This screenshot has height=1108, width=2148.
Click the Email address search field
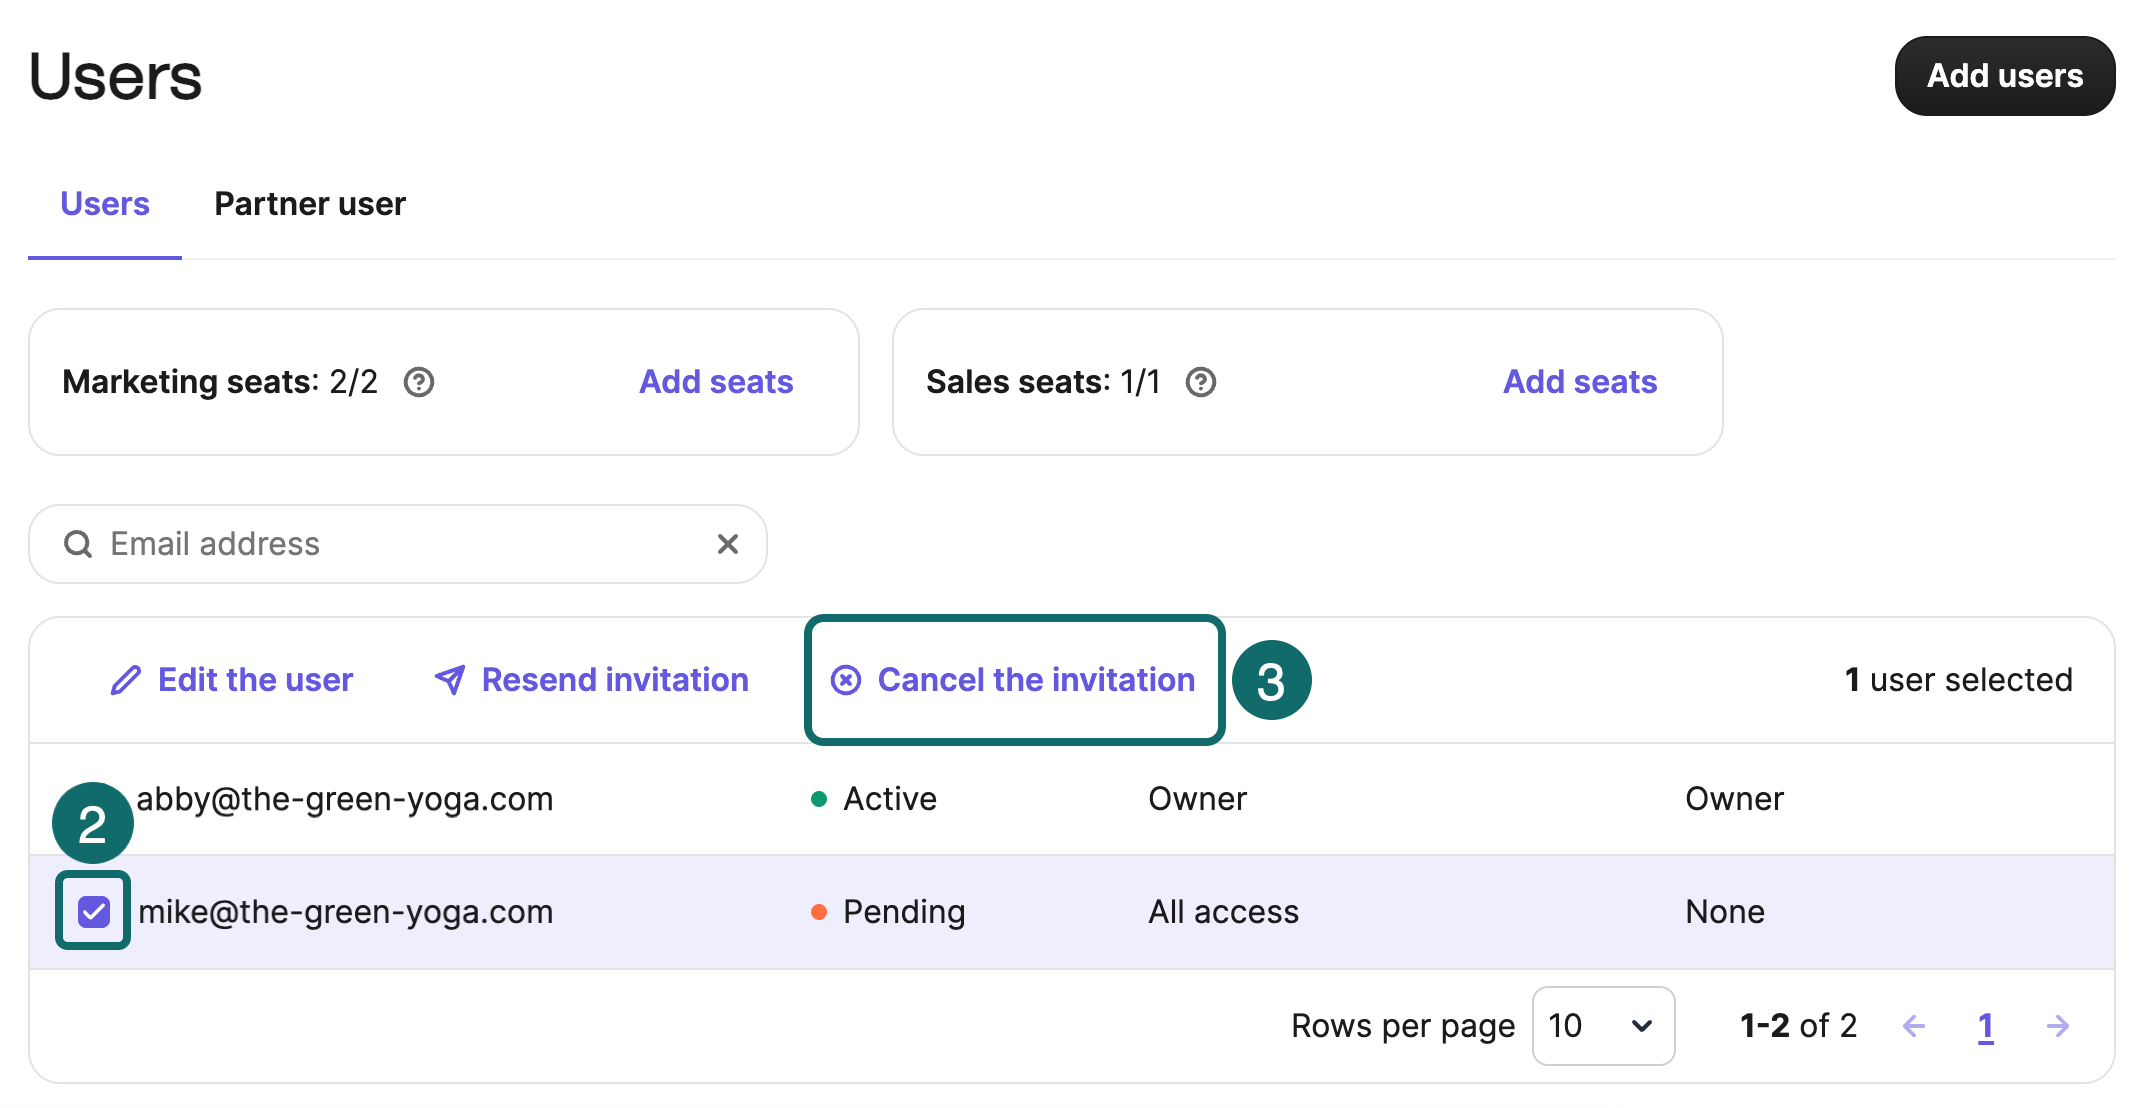(x=300, y=544)
